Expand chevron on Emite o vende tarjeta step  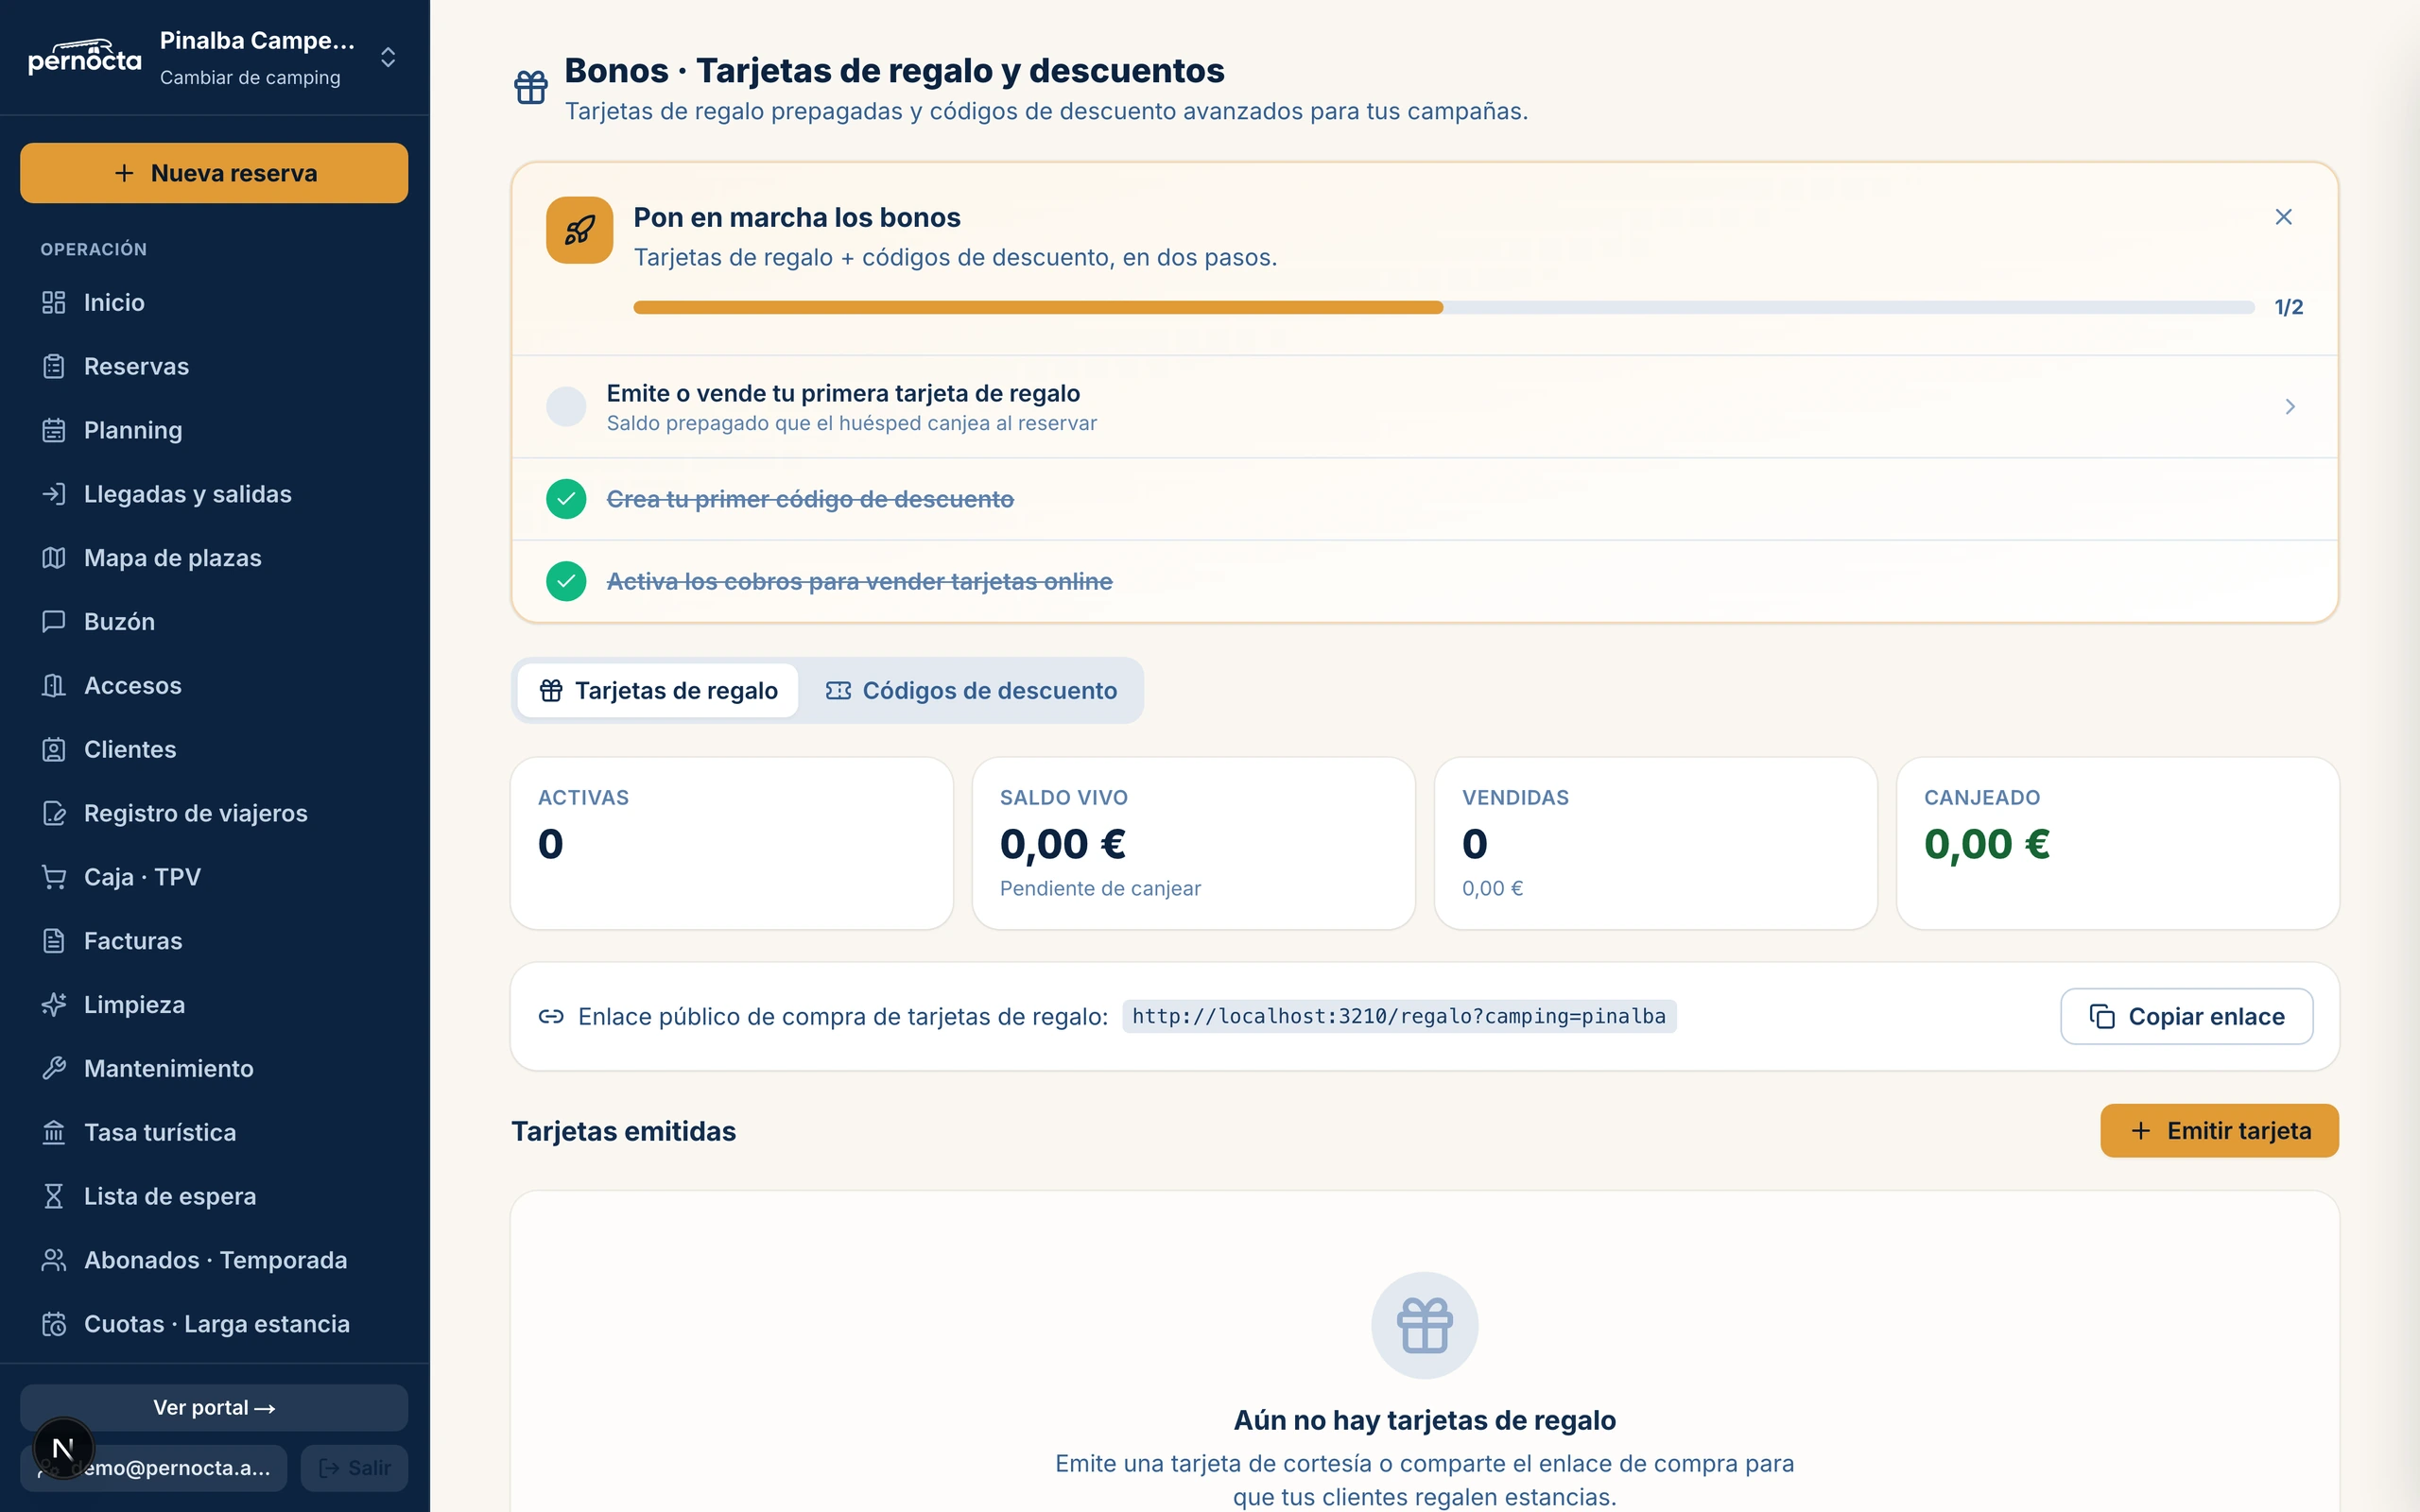click(x=2289, y=406)
